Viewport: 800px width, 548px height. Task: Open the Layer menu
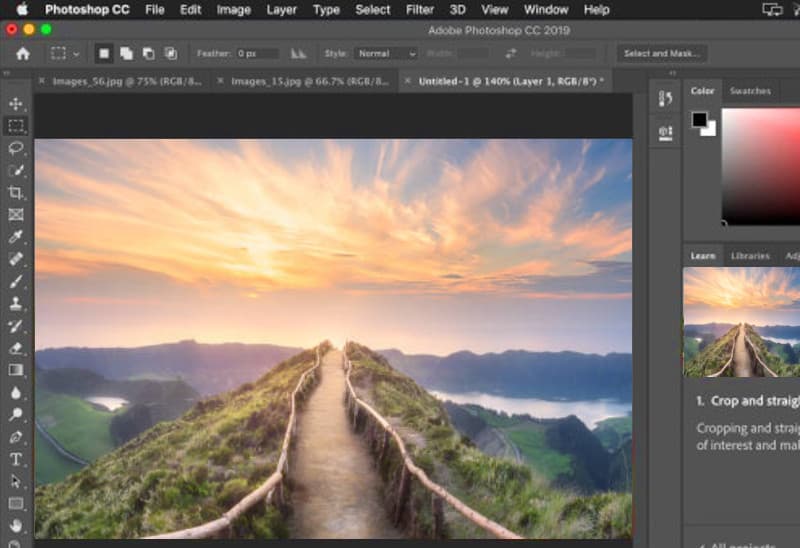pyautogui.click(x=281, y=10)
